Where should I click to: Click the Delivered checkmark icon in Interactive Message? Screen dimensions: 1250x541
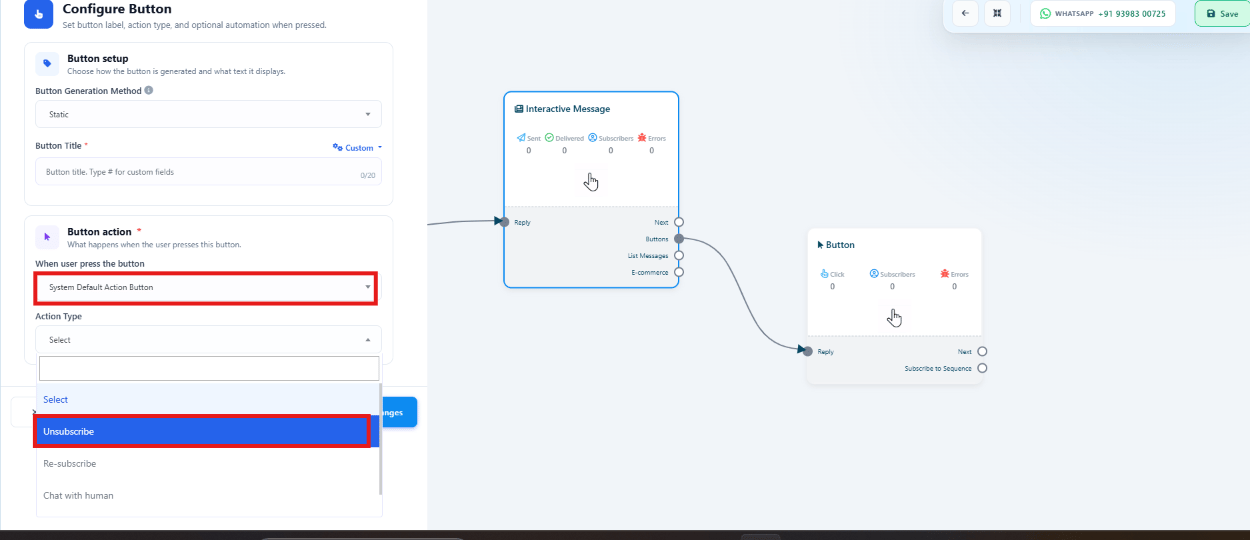coord(549,138)
